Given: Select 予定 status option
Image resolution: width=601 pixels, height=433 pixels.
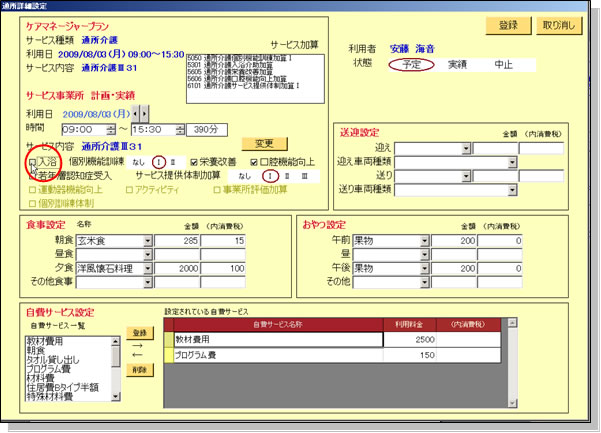Looking at the screenshot, I should (x=411, y=65).
